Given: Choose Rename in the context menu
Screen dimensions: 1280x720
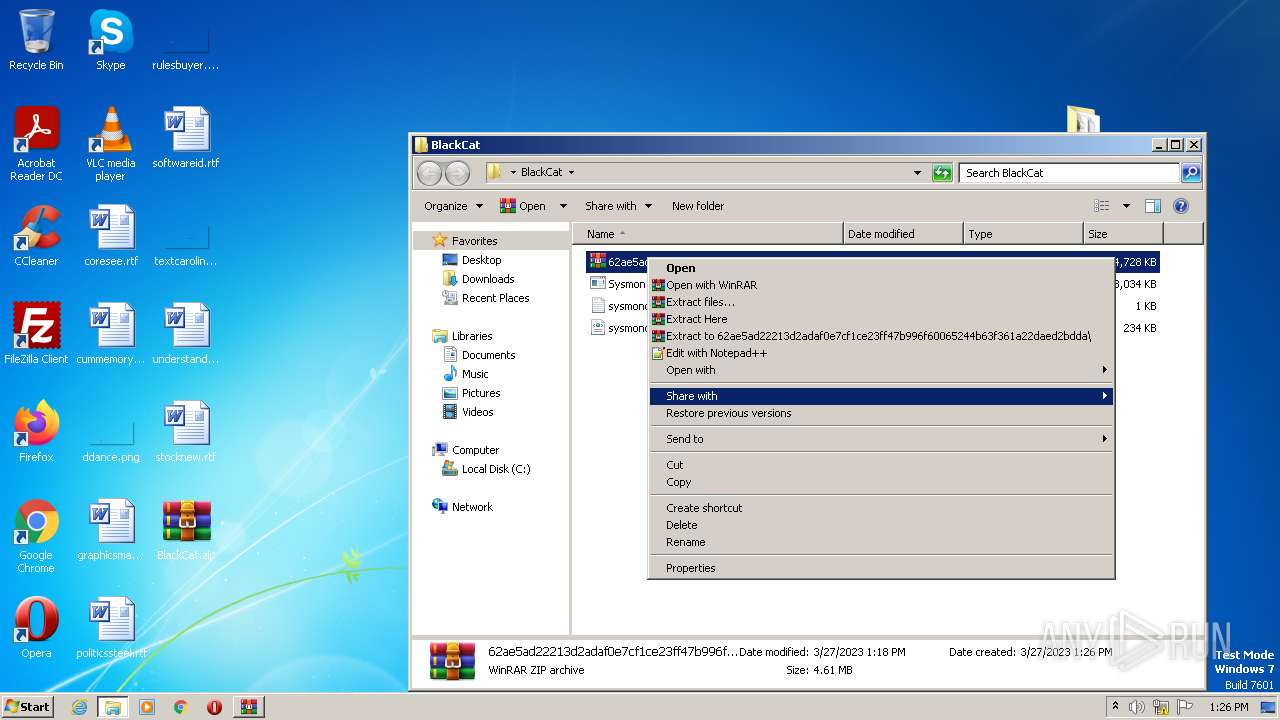Looking at the screenshot, I should [x=881, y=542].
